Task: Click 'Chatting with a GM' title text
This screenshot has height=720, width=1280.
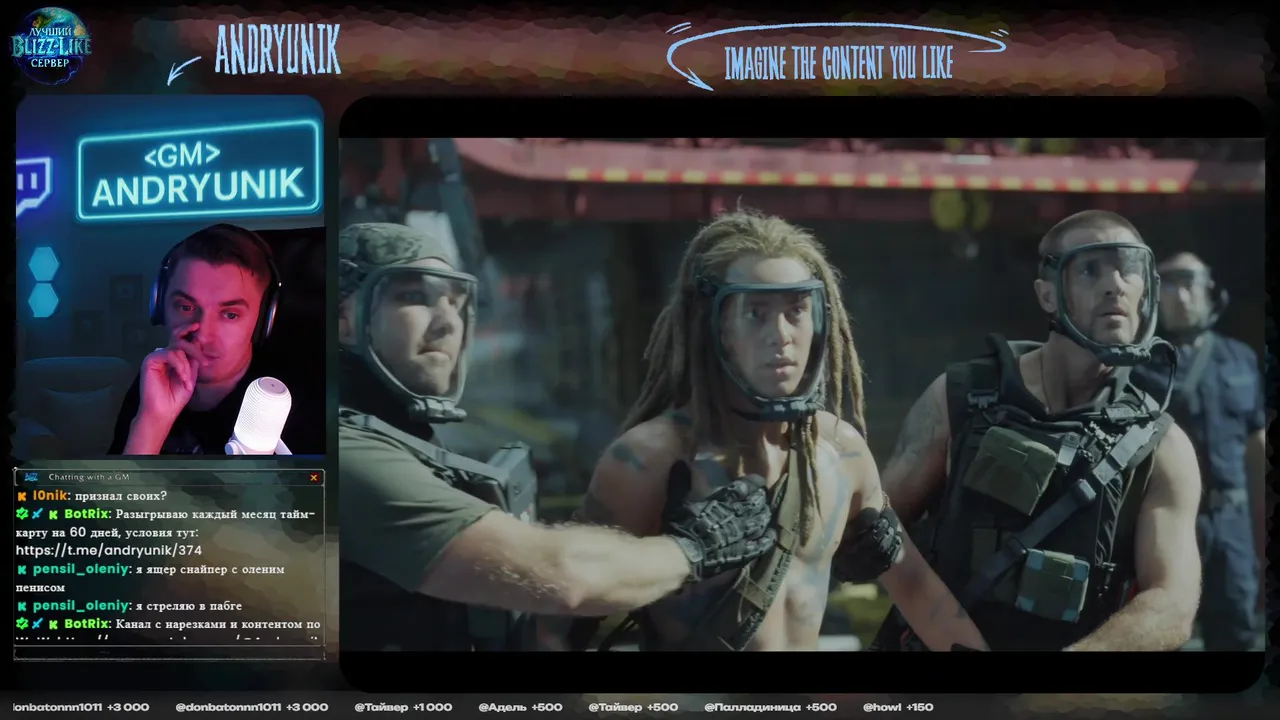Action: click(x=89, y=477)
